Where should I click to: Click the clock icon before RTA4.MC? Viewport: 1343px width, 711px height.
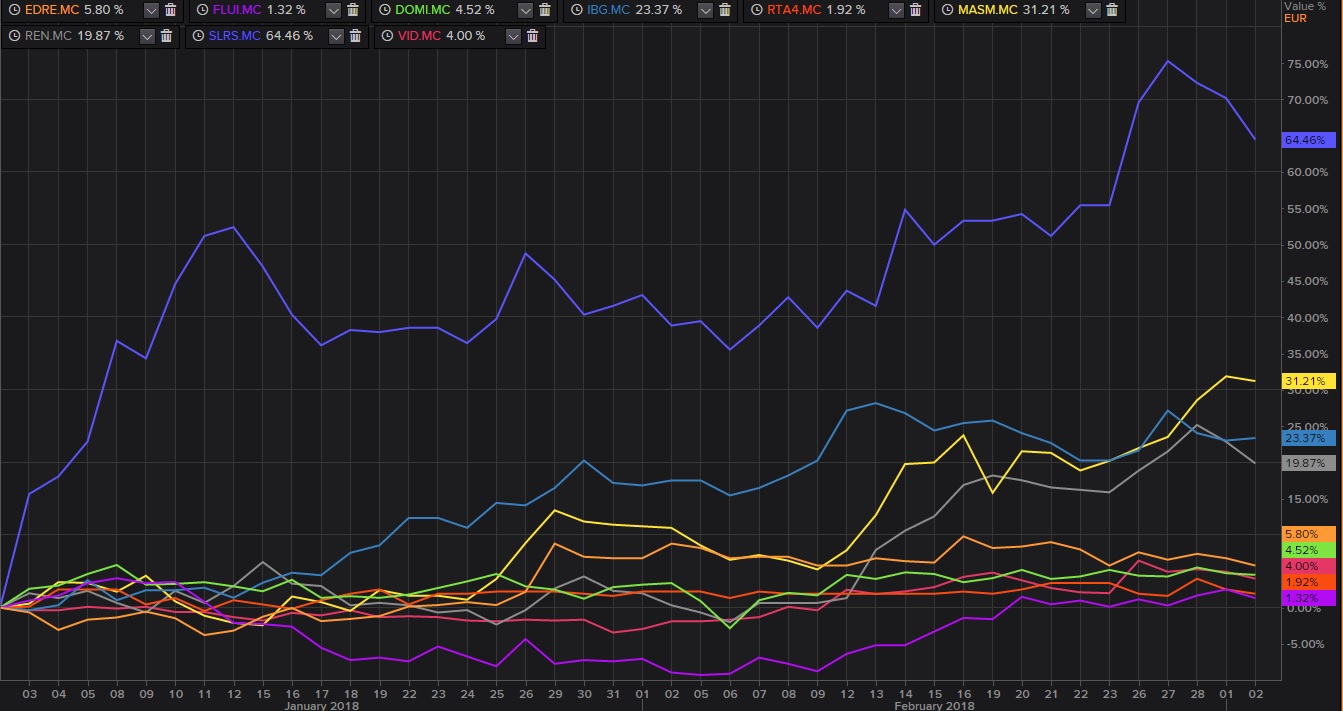pyautogui.click(x=758, y=10)
